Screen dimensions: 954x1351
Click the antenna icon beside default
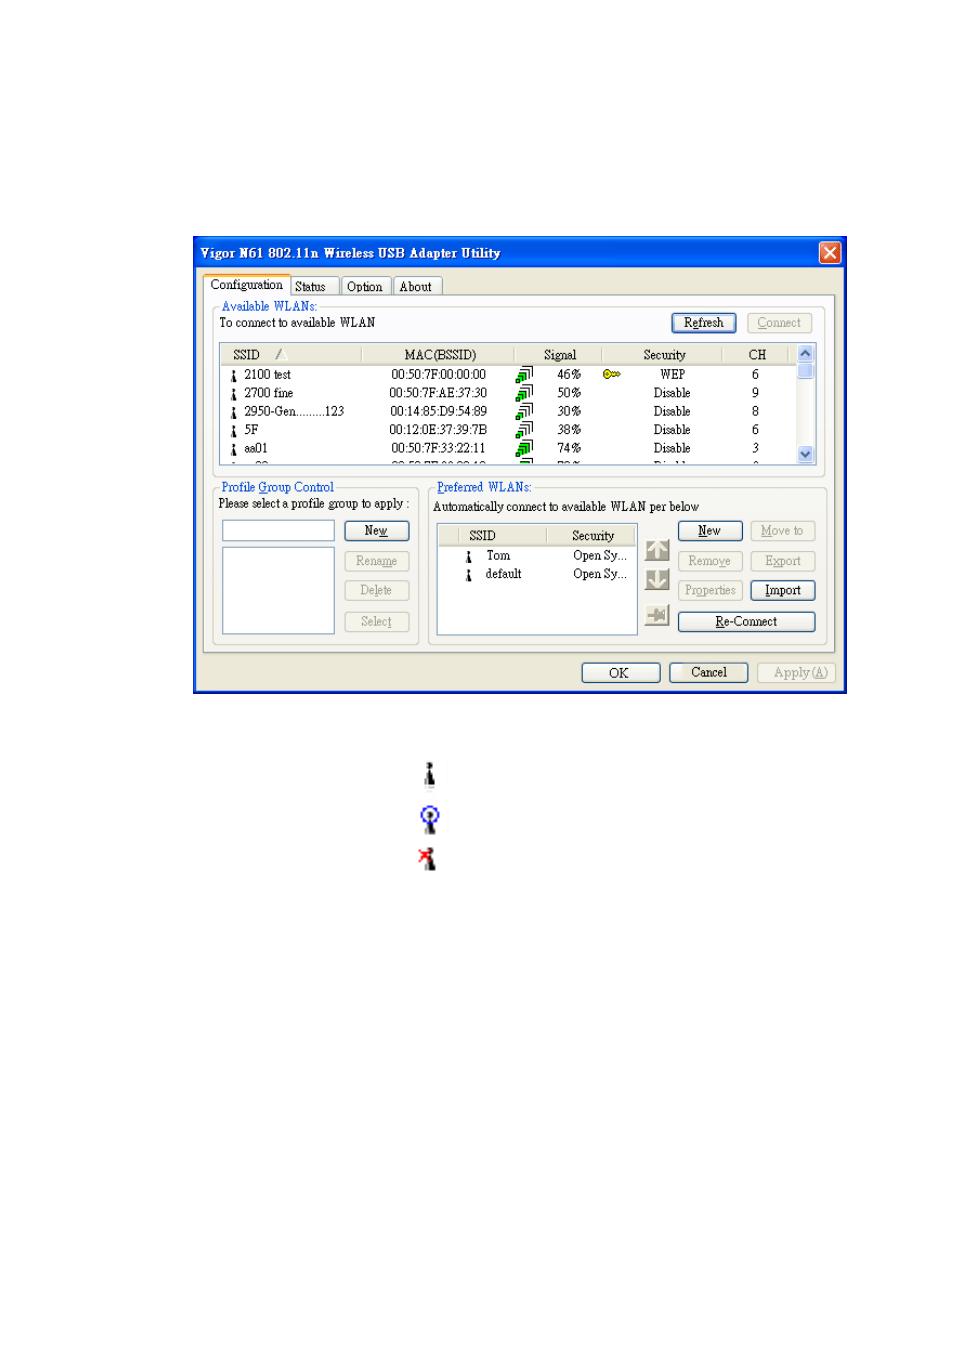click(468, 575)
